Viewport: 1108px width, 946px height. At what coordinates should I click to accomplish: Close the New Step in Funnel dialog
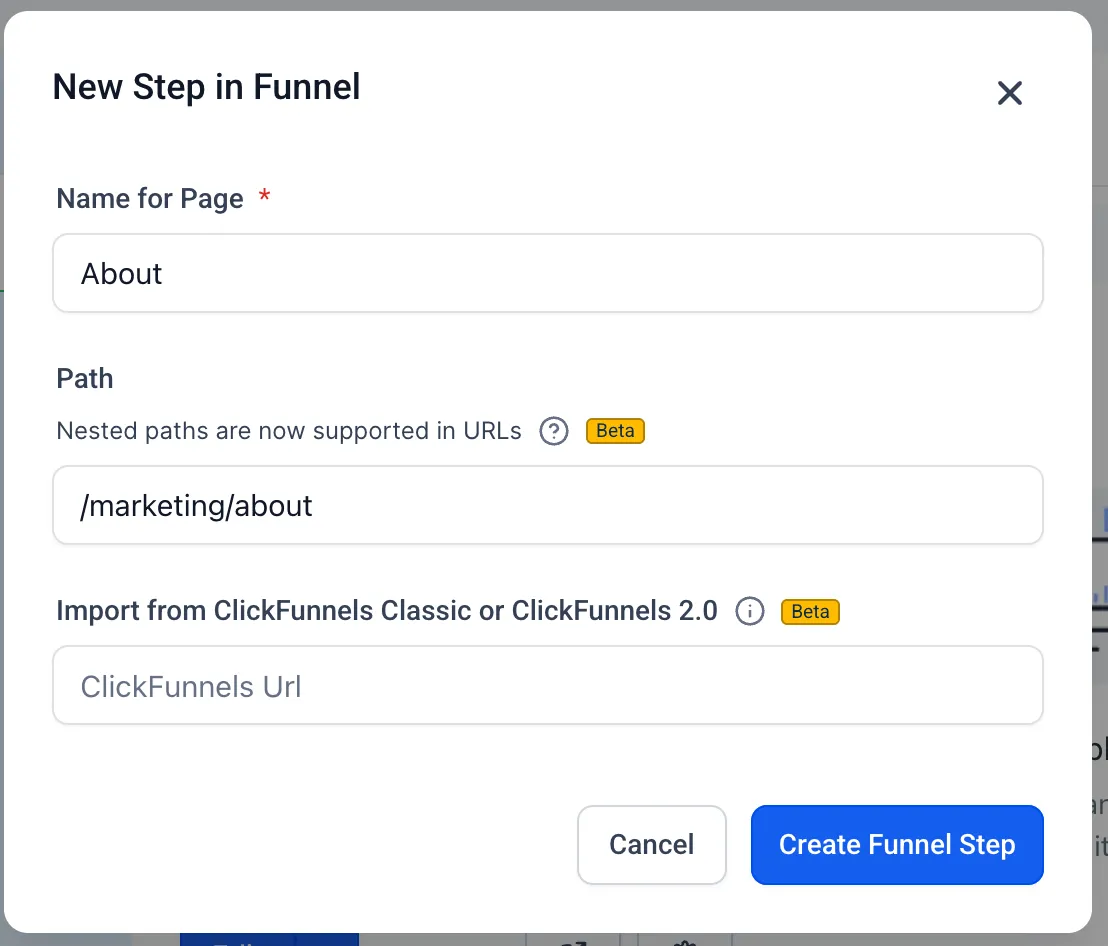point(1009,93)
